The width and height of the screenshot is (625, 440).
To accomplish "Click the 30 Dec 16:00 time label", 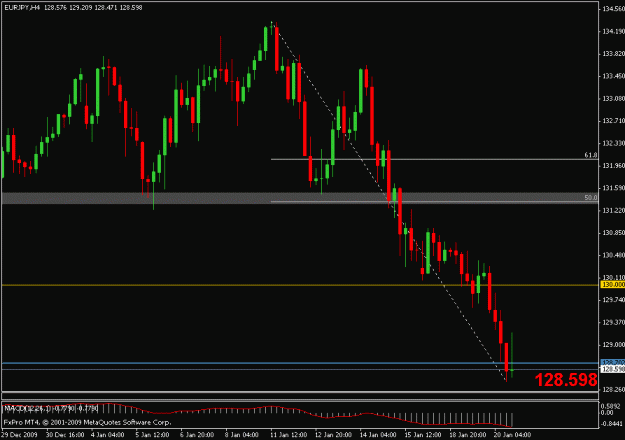I will tap(65, 434).
